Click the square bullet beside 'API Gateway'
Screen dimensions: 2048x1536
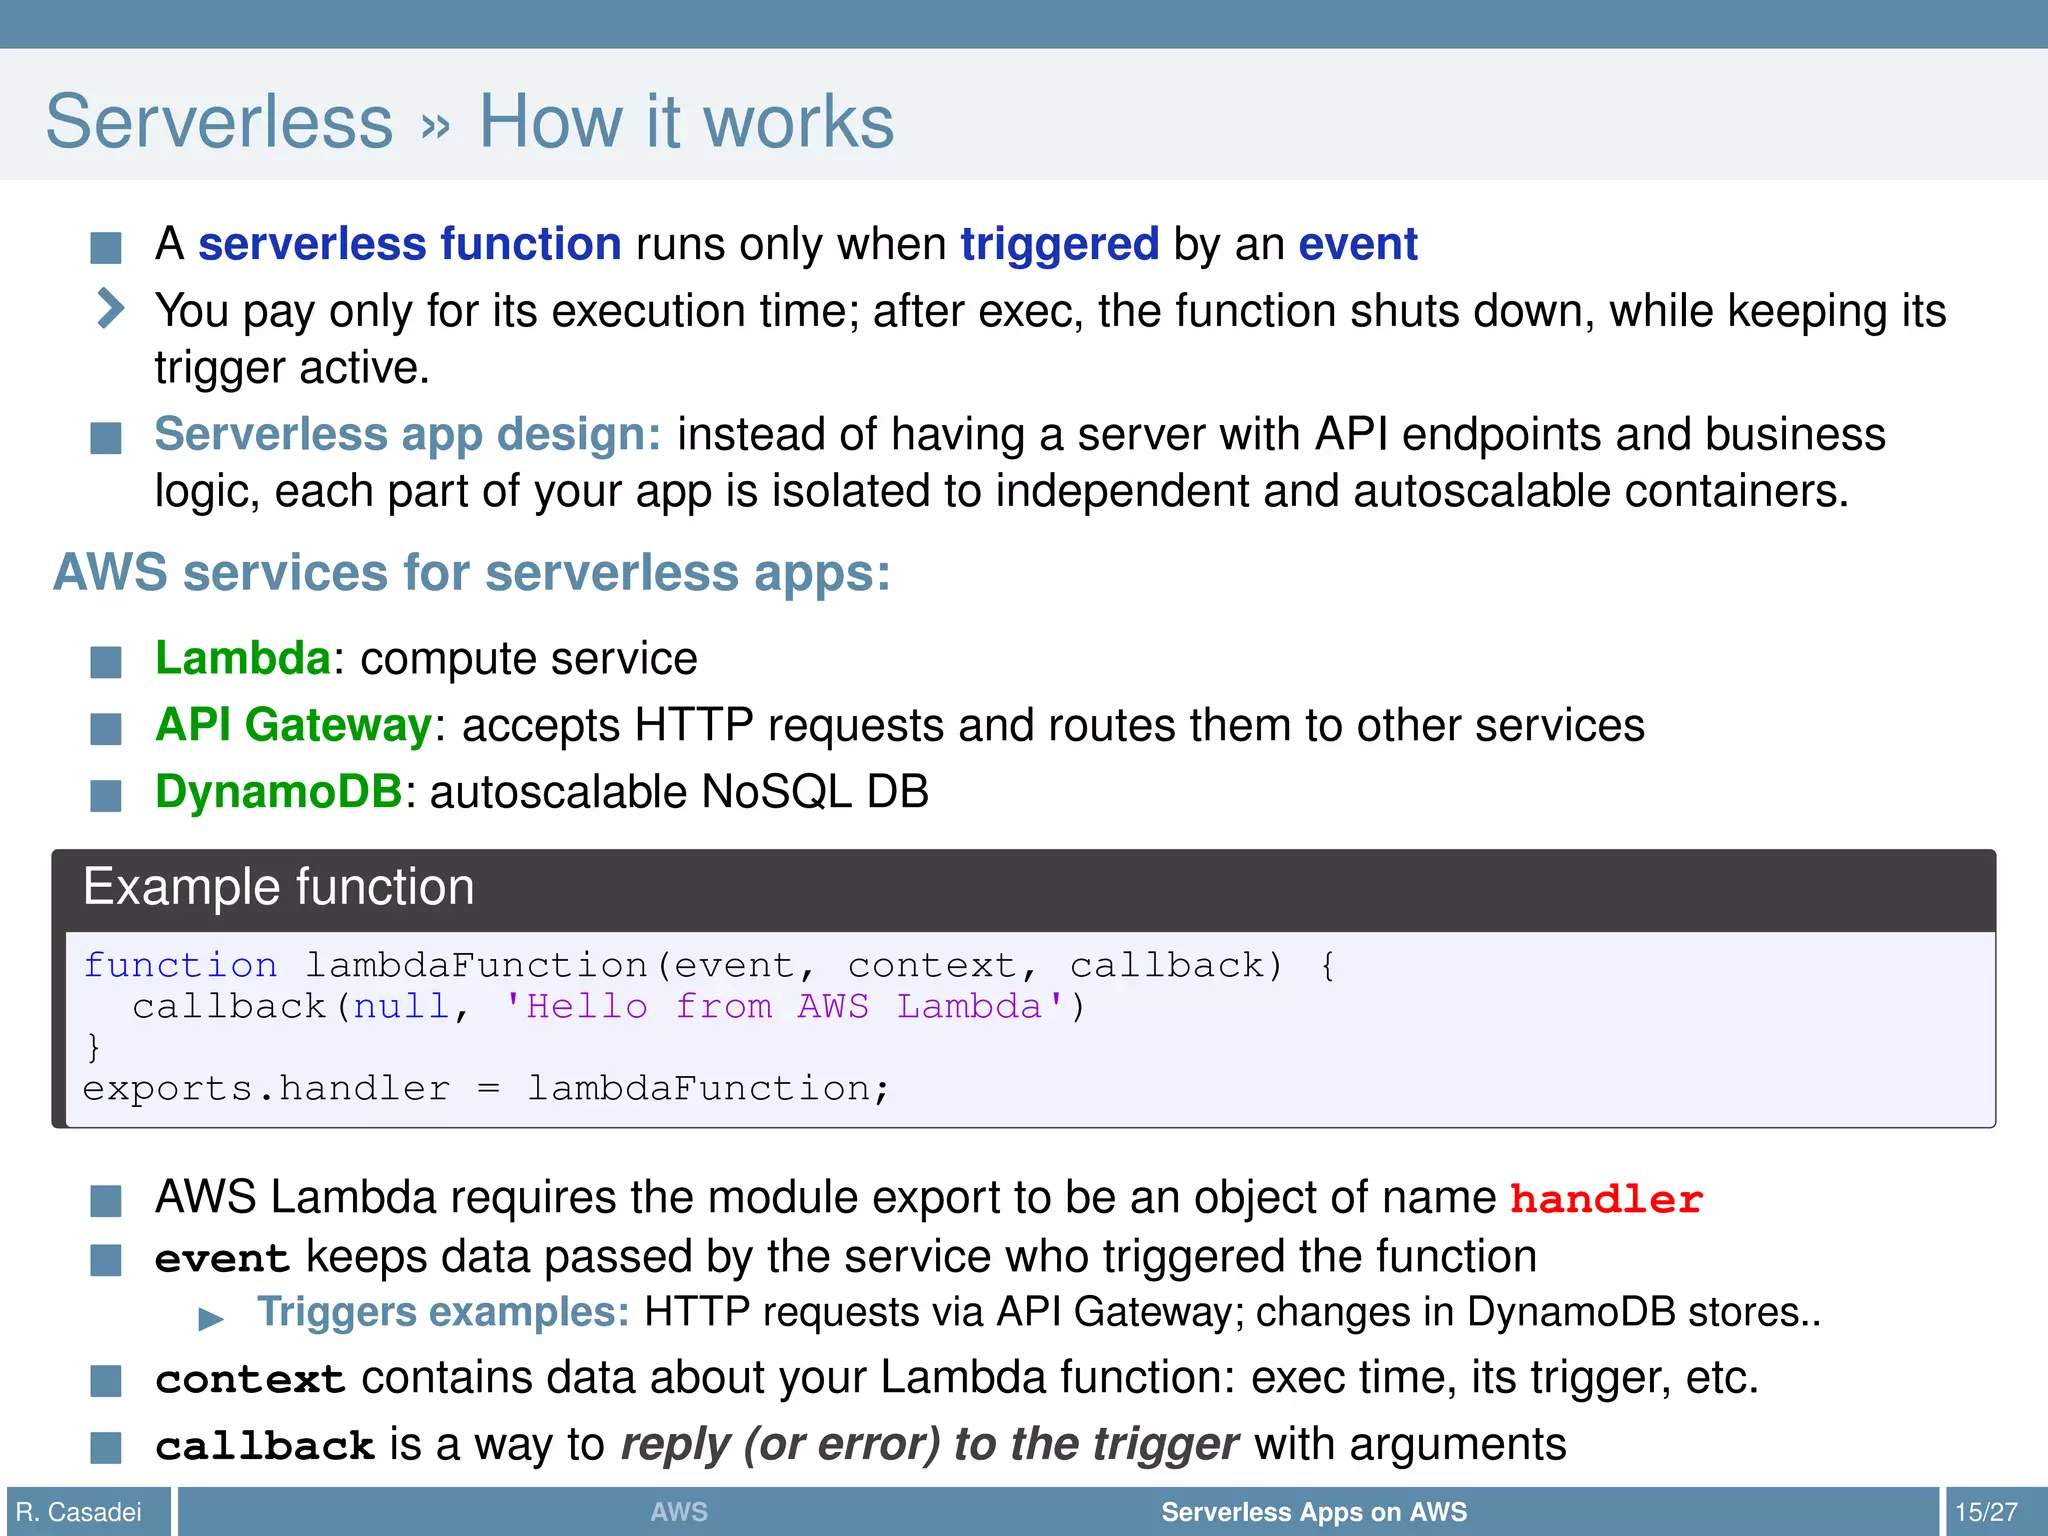click(x=106, y=729)
